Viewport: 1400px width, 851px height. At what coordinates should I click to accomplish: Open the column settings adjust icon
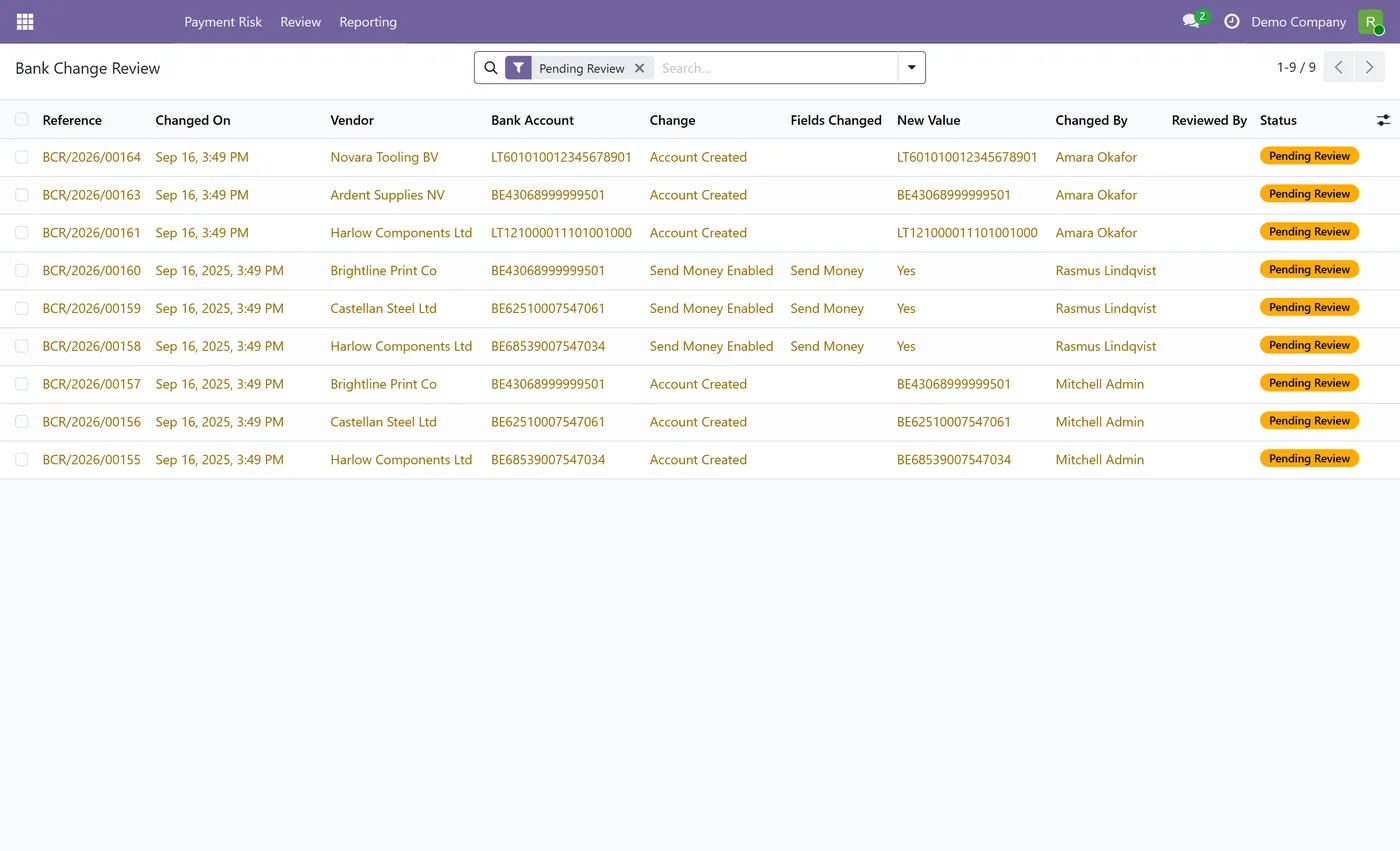(1383, 120)
